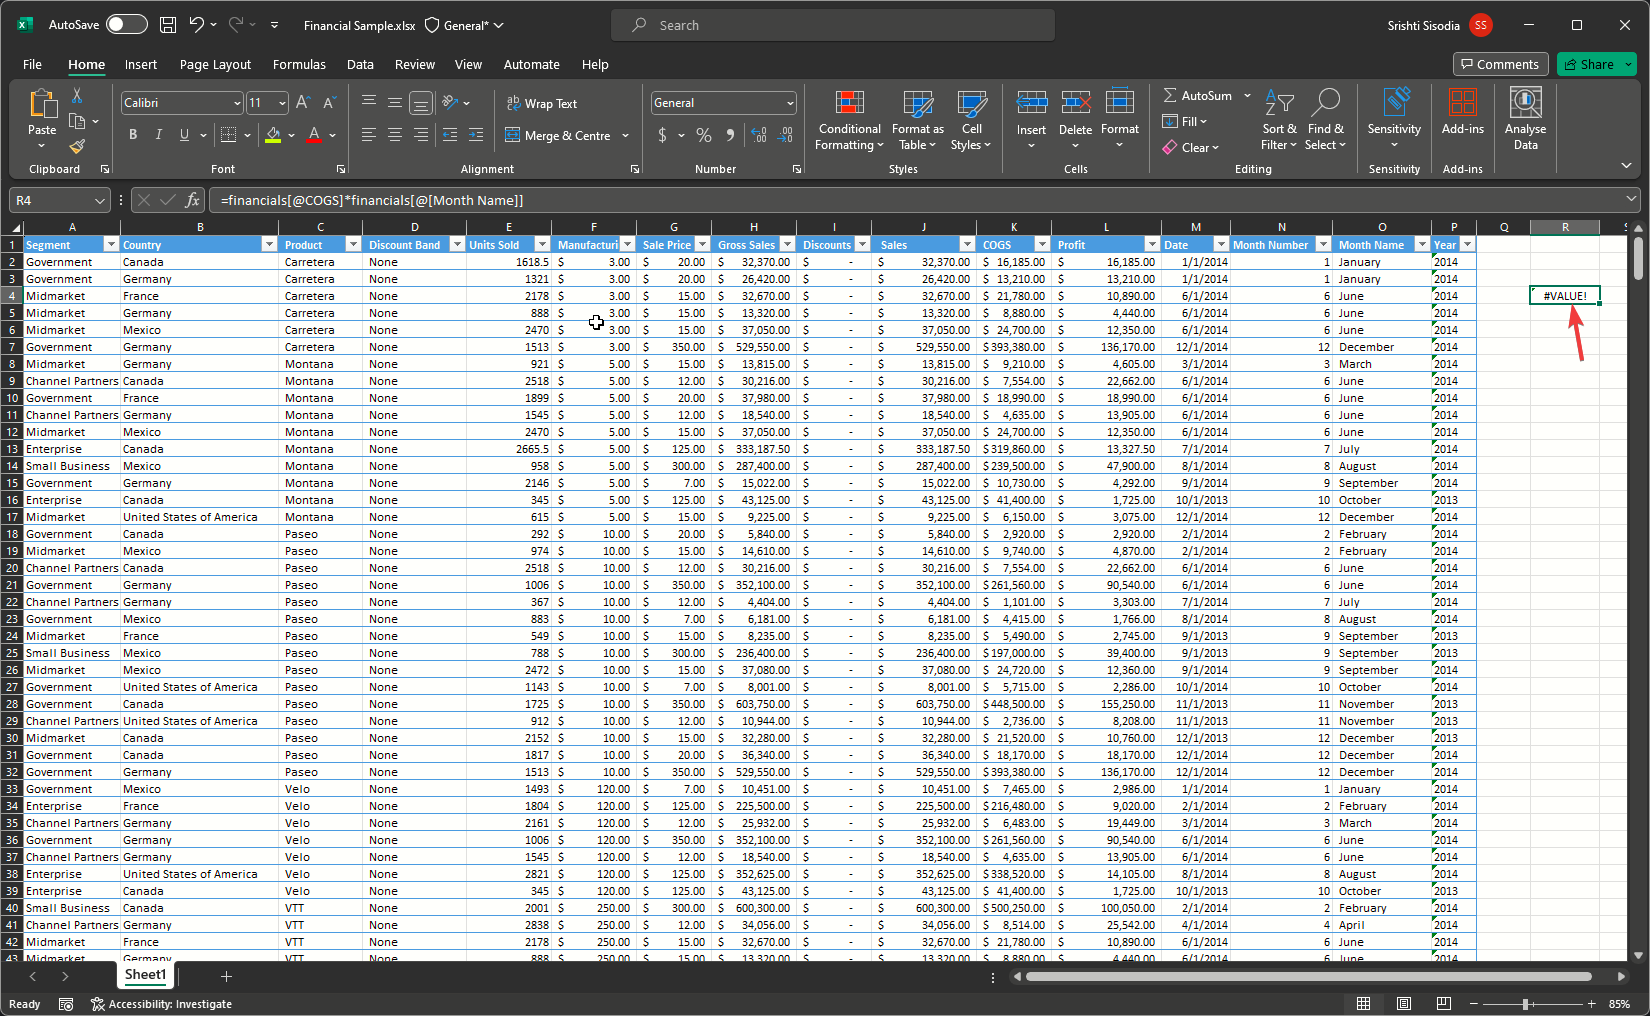Launch Analyse Data
1650x1016 pixels.
[x=1525, y=119]
